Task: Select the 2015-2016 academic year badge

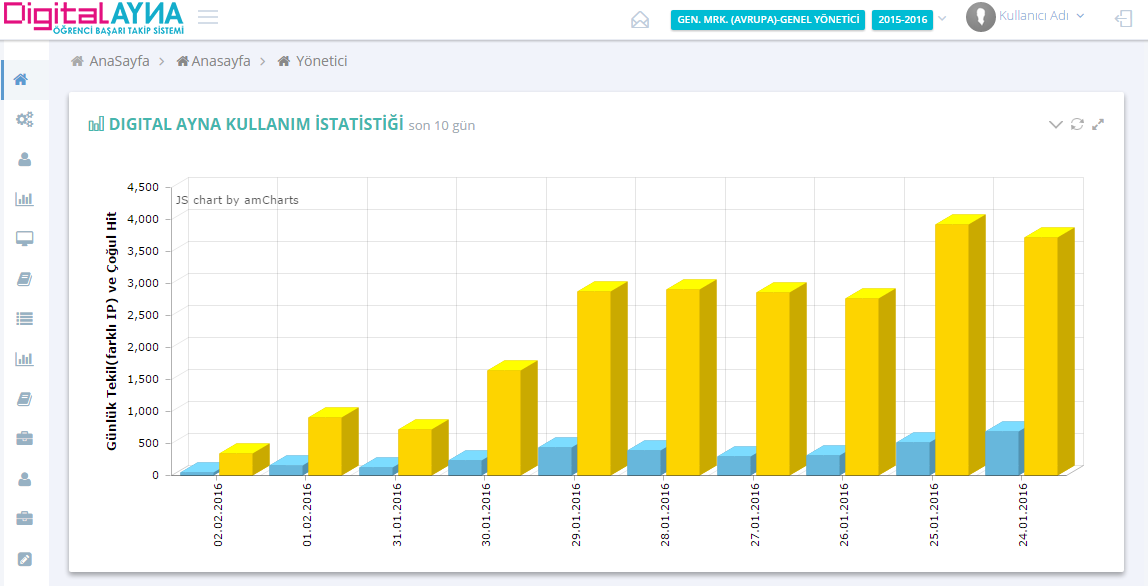Action: [902, 20]
